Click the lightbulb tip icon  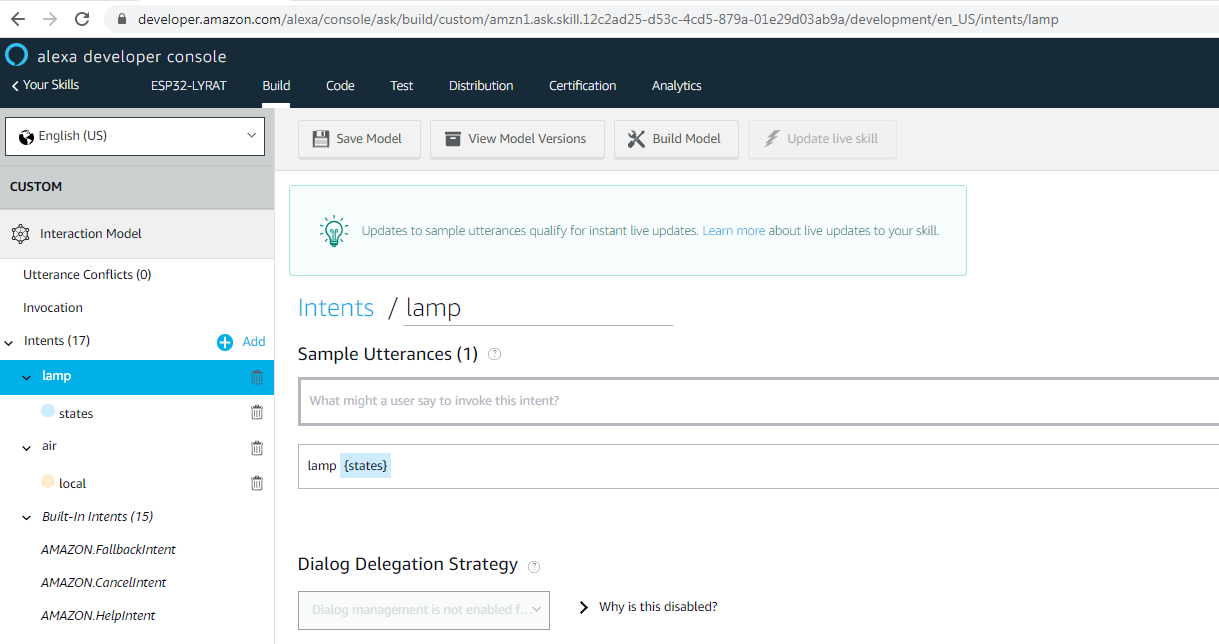(334, 230)
